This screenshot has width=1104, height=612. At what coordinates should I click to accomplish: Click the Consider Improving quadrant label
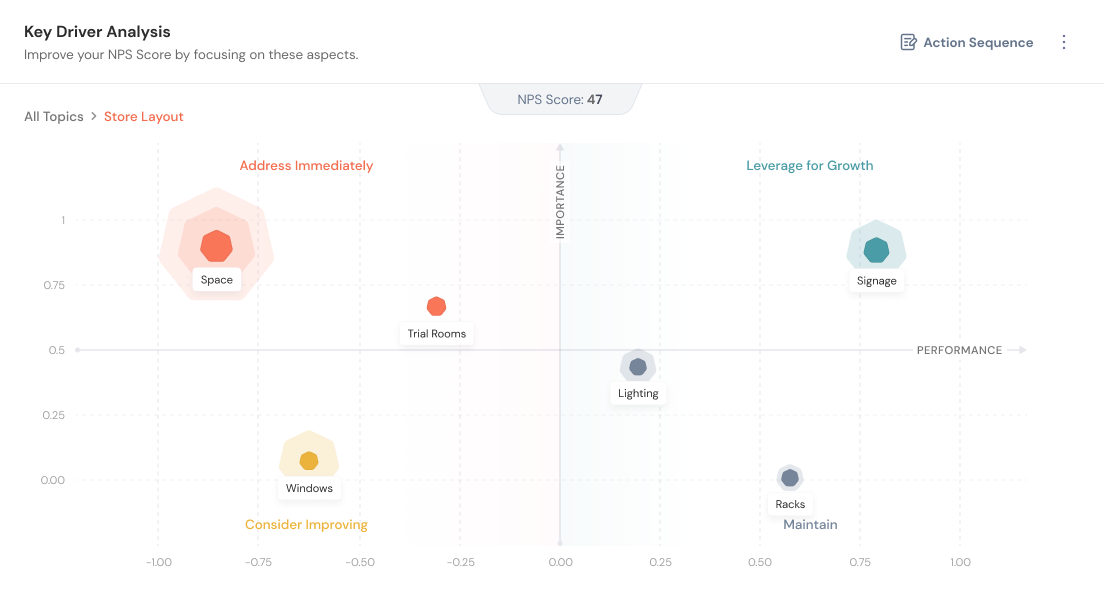[x=306, y=525]
